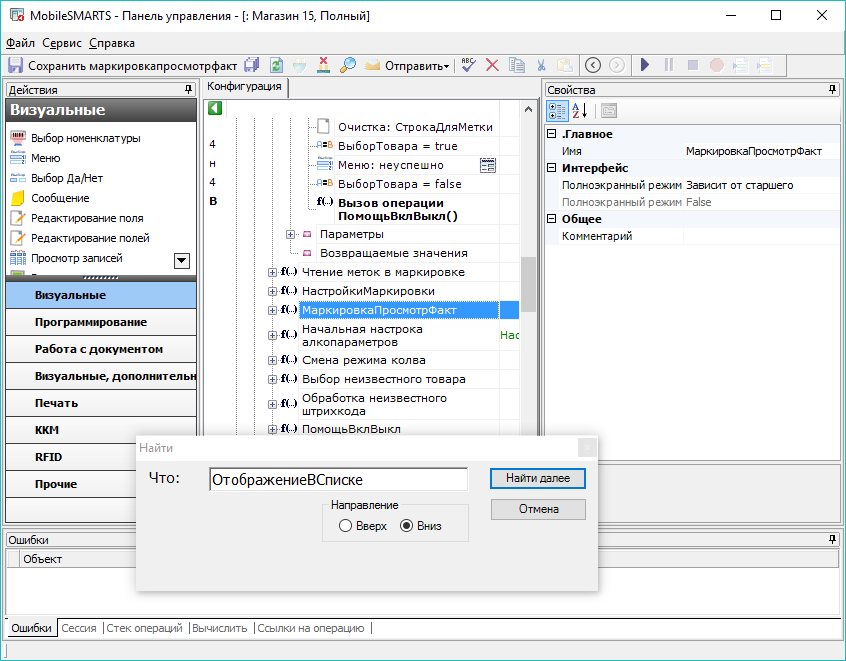
Task: Pin the Ошибки panel
Action: [833, 539]
